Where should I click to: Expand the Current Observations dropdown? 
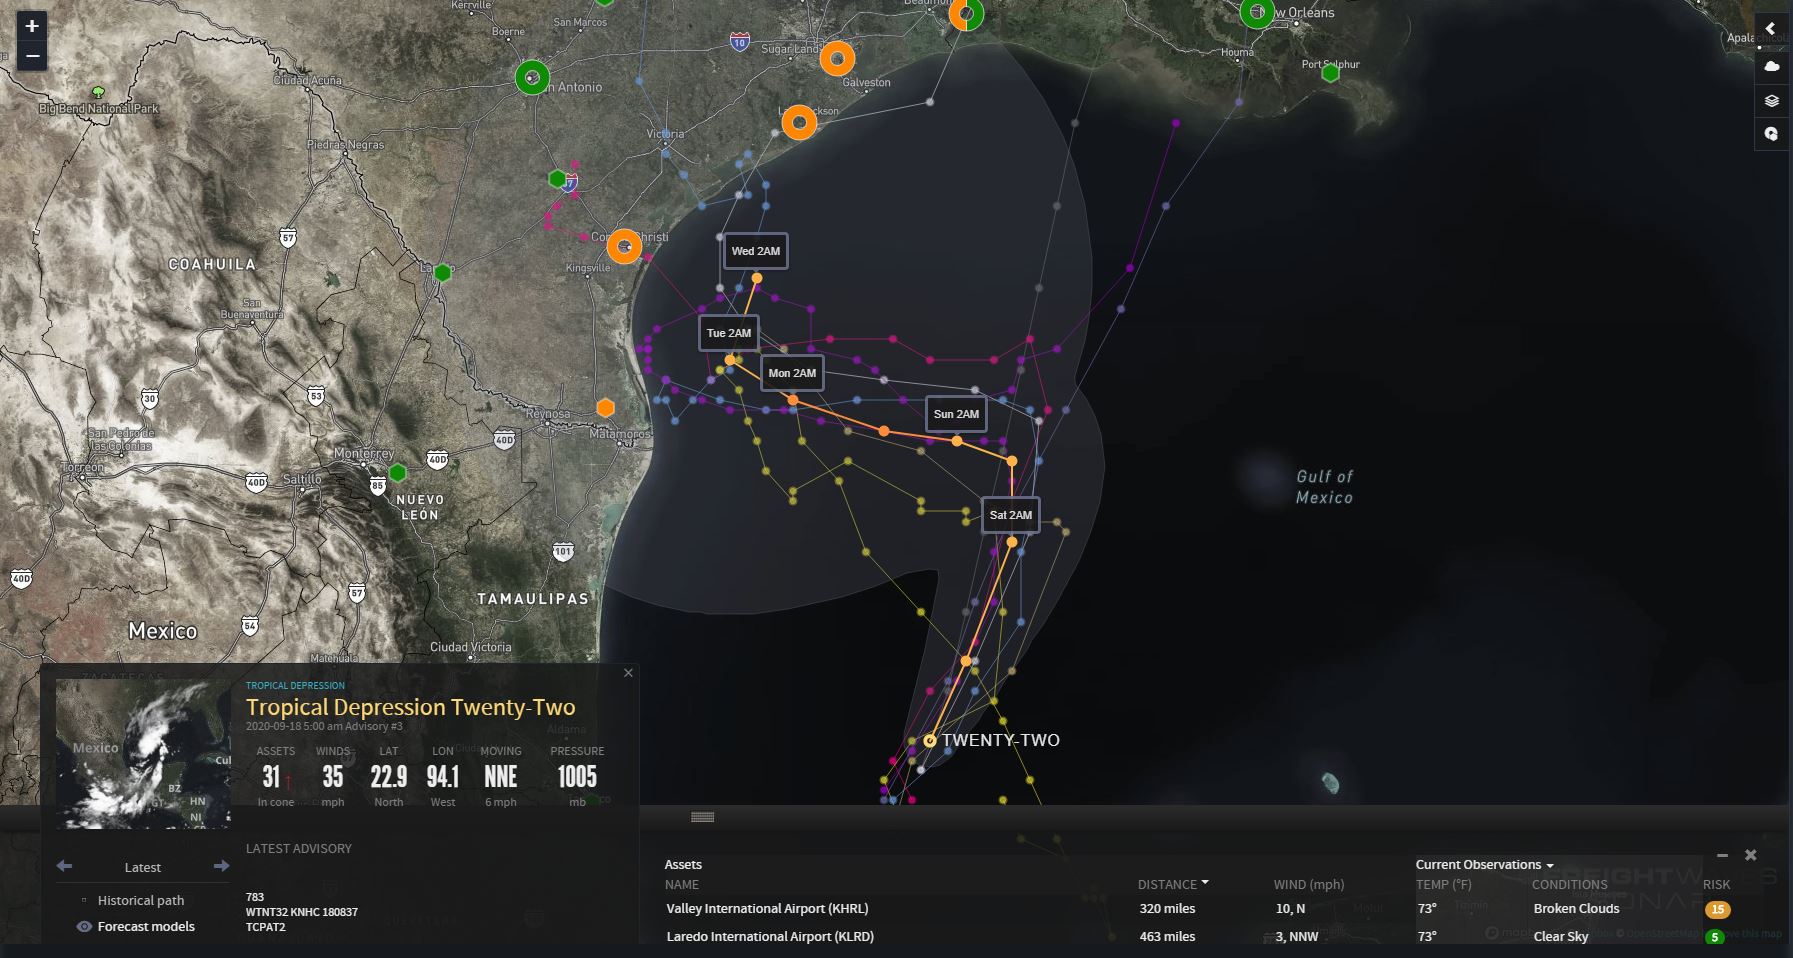pos(1484,865)
